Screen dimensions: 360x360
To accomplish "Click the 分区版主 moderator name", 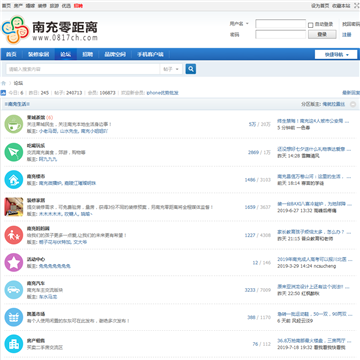I will click(334, 104).
